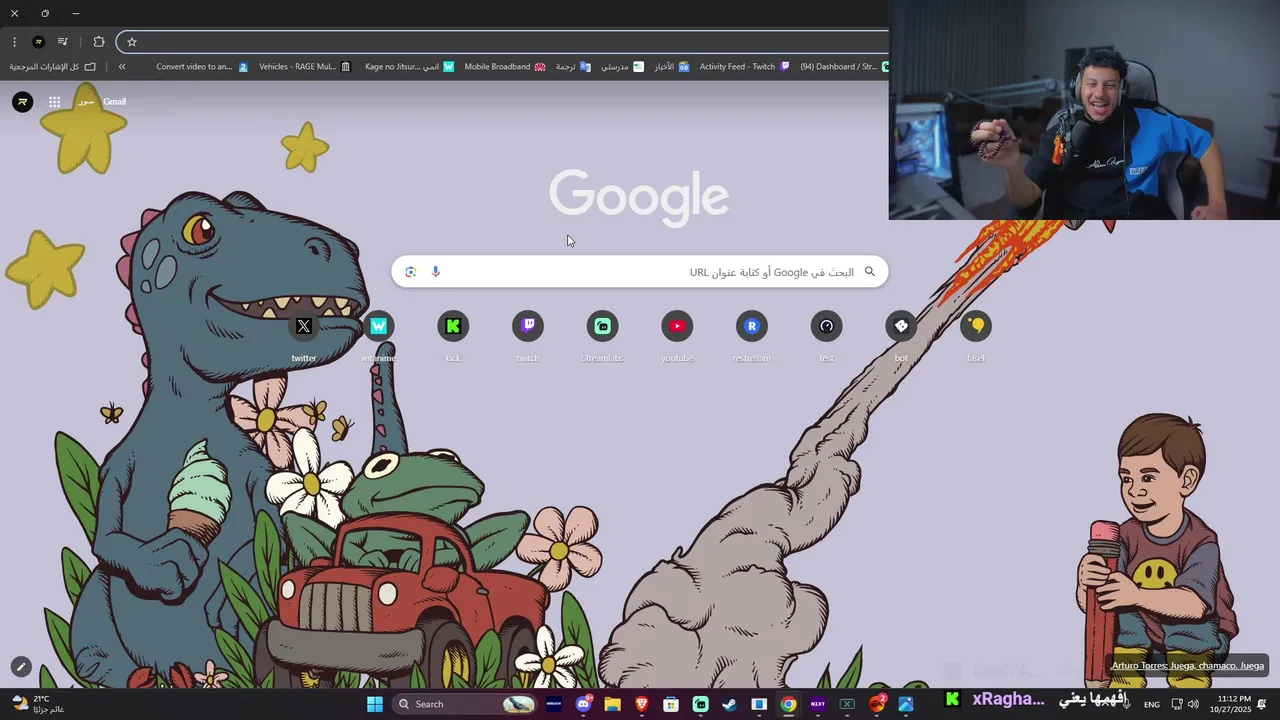Customize Chrome with the pencil button

pos(21,666)
